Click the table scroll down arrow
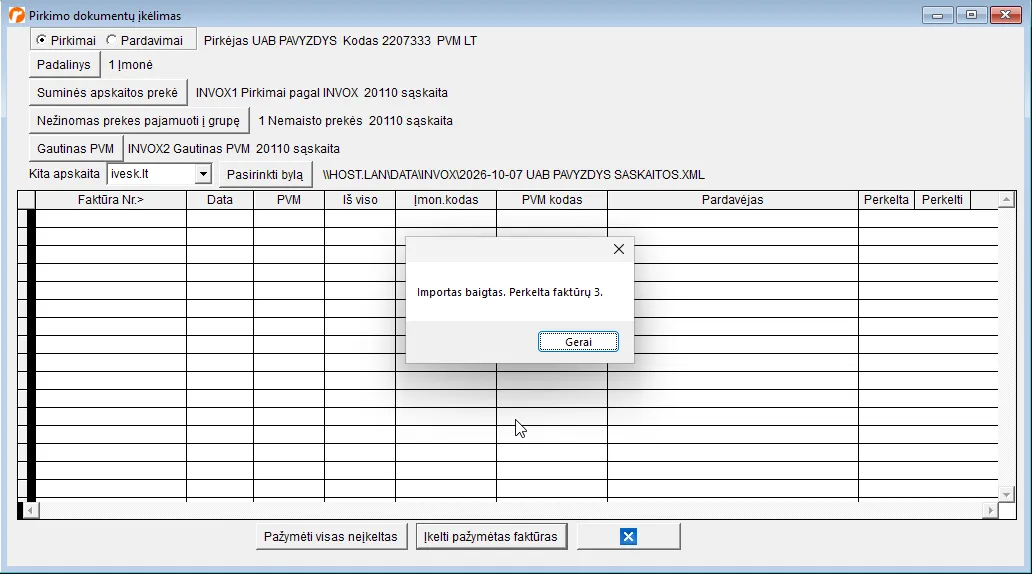This screenshot has height=574, width=1032. [x=1006, y=494]
